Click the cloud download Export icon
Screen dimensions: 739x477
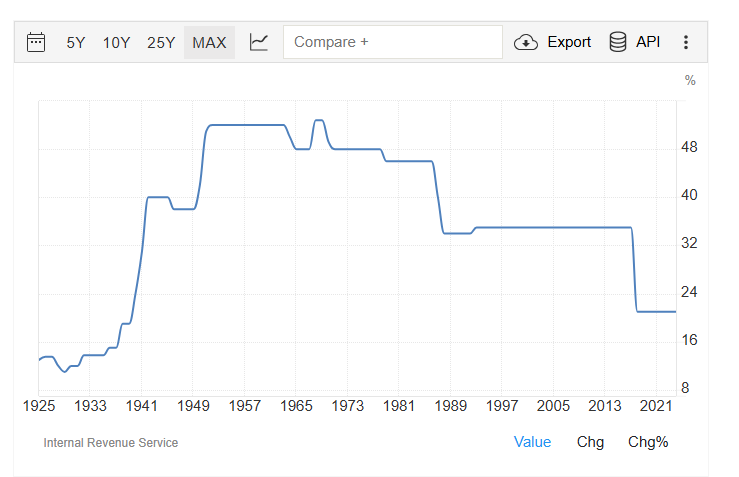[526, 42]
